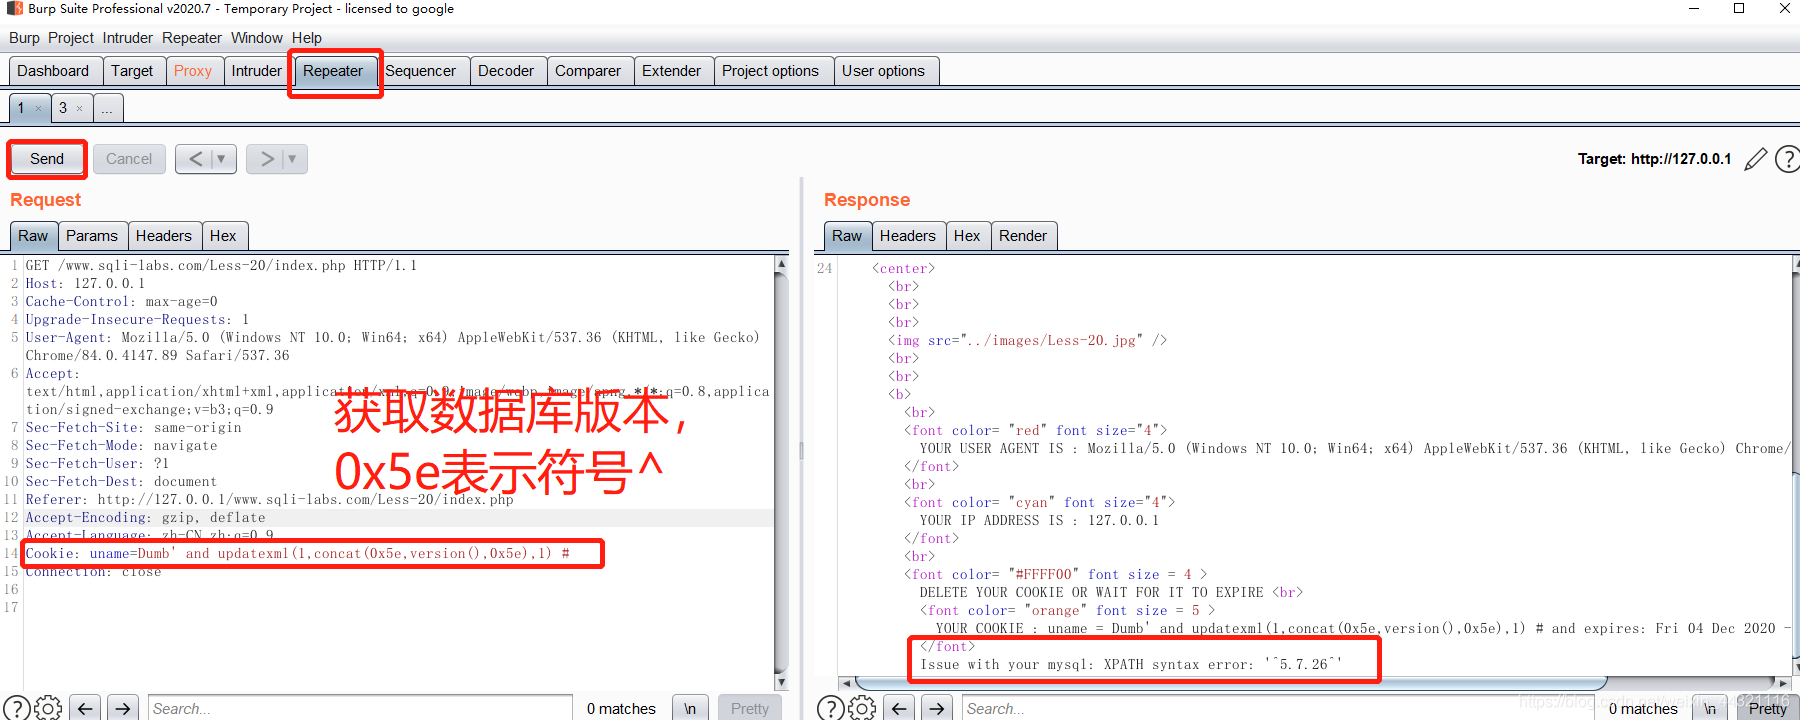
Task: Go to next request in history
Action: point(266,159)
